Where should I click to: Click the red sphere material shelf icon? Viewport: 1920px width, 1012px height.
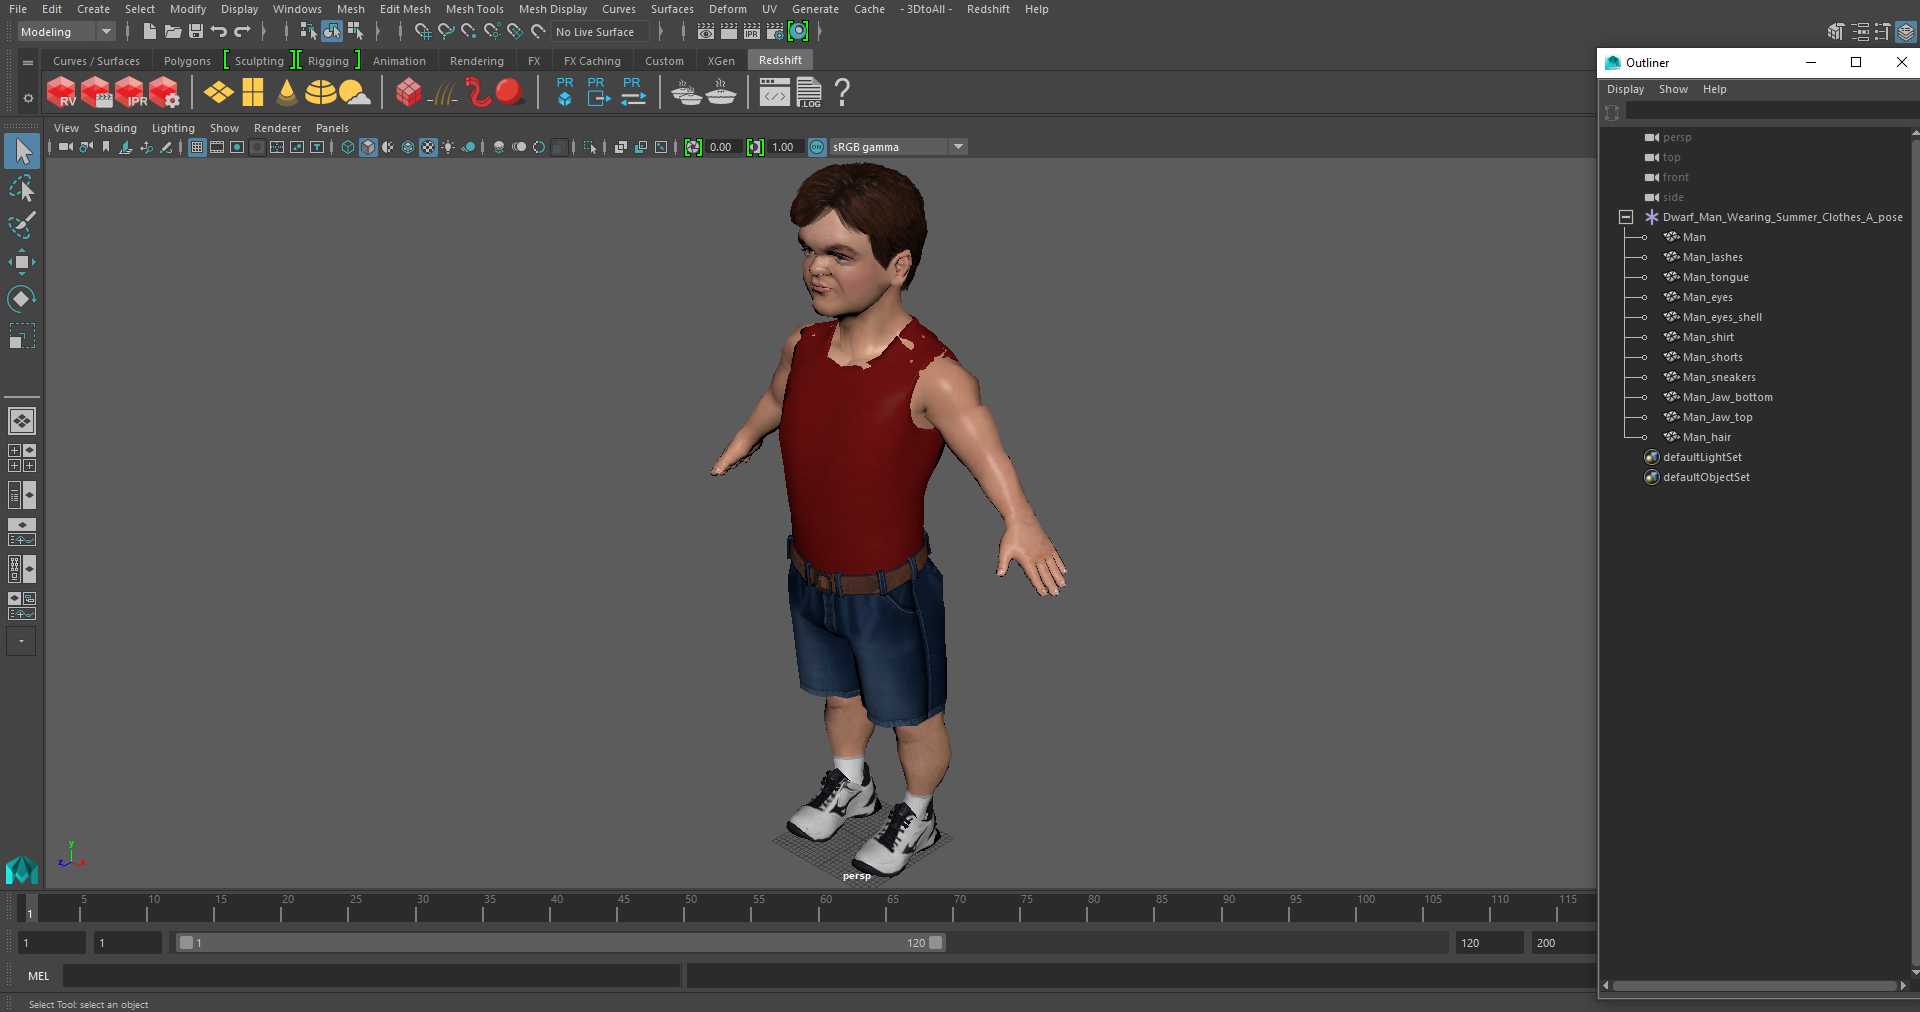click(x=510, y=93)
